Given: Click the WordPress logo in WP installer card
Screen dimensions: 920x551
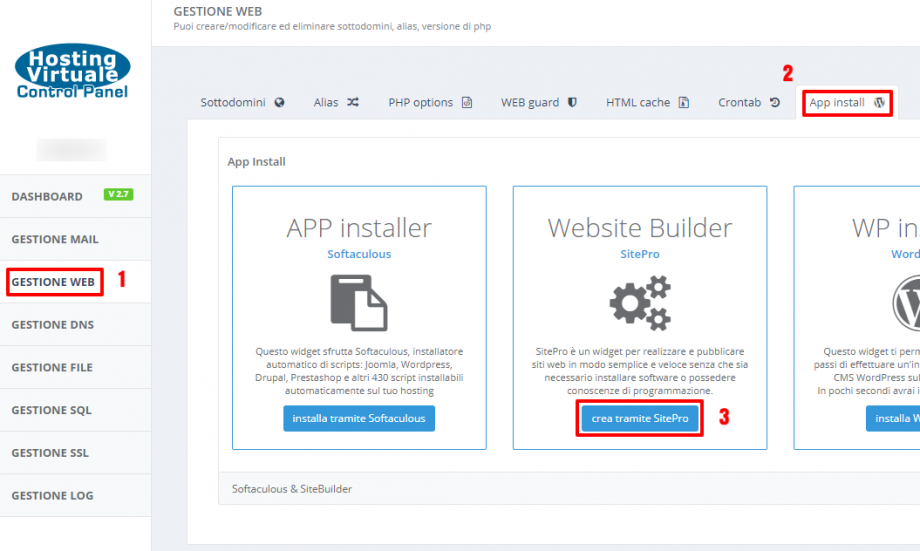Looking at the screenshot, I should (x=906, y=303).
